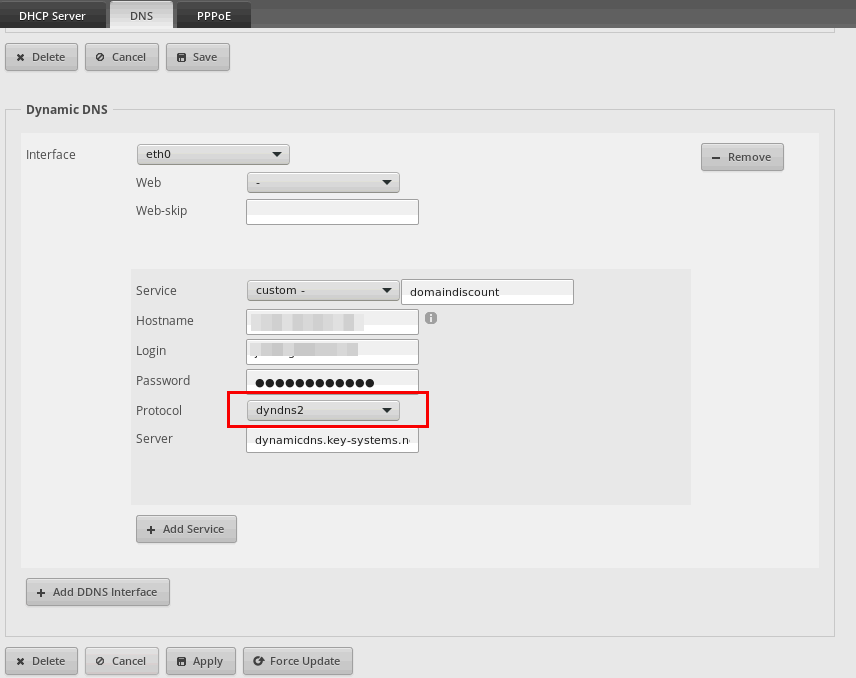This screenshot has width=856, height=678.
Task: Expand the Protocol dyndns2 dropdown
Action: 323,410
